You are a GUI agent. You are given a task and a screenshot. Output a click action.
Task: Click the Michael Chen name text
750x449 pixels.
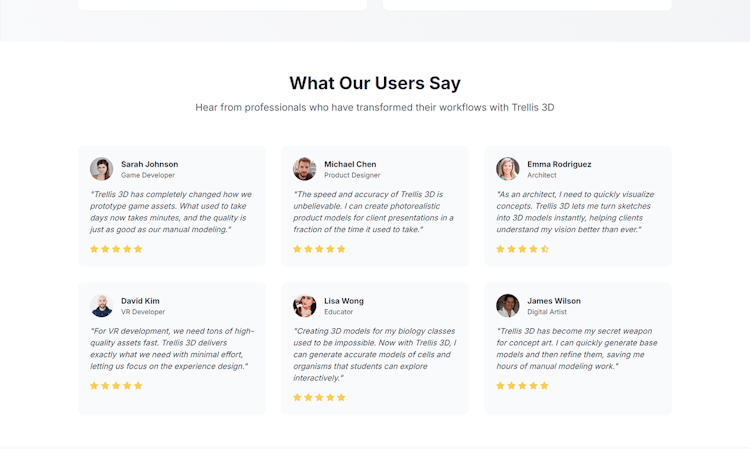350,164
